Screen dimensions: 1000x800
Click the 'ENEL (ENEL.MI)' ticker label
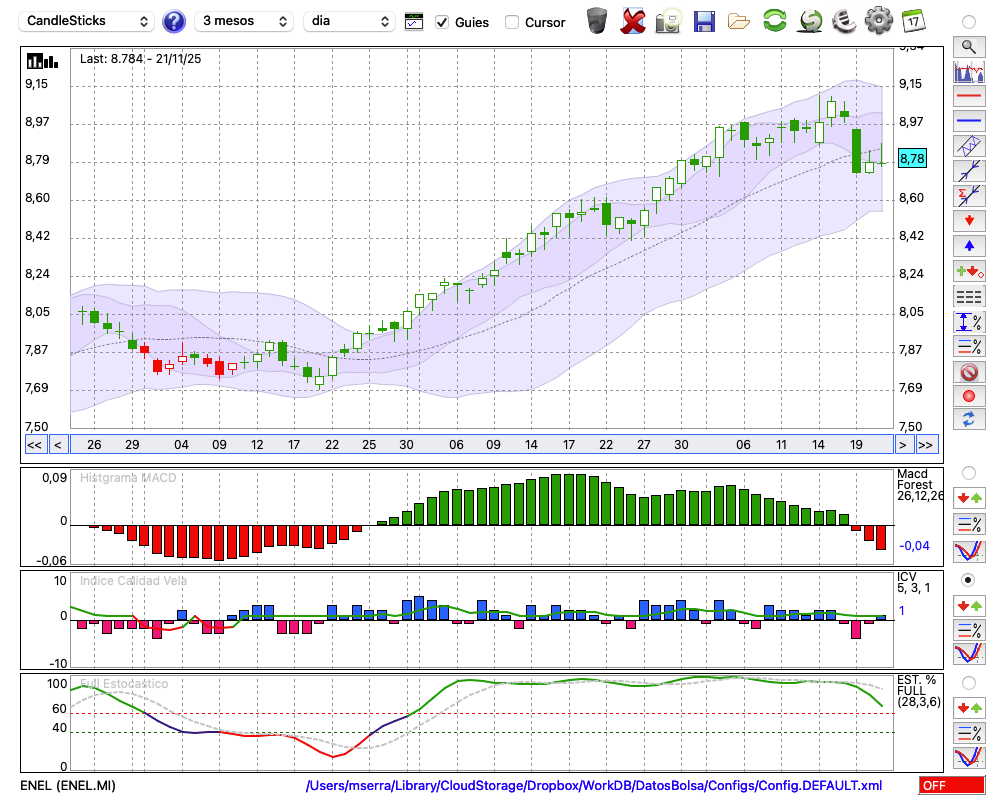pyautogui.click(x=68, y=785)
